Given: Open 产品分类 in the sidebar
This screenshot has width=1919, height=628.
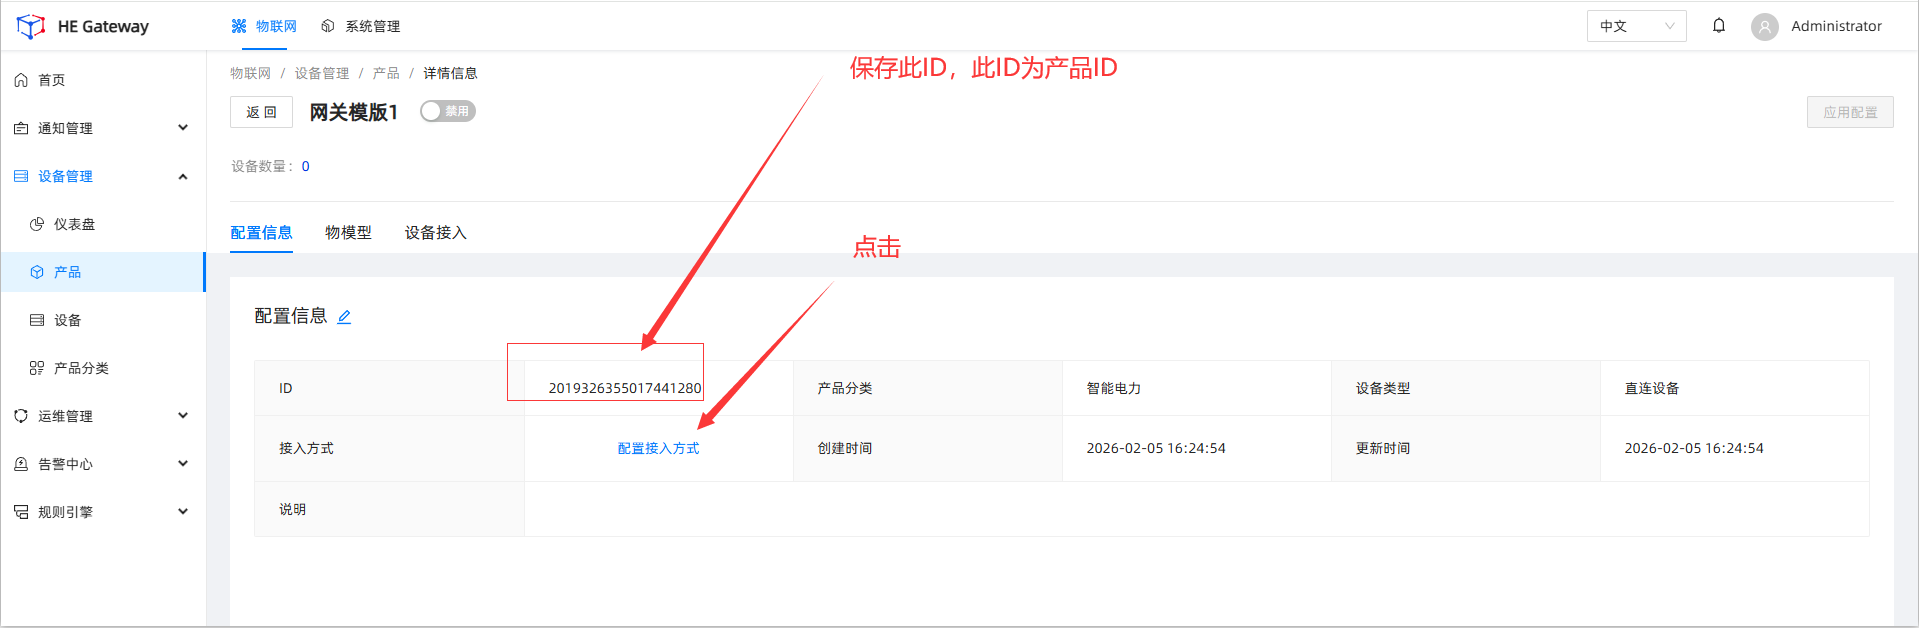Looking at the screenshot, I should tap(81, 368).
